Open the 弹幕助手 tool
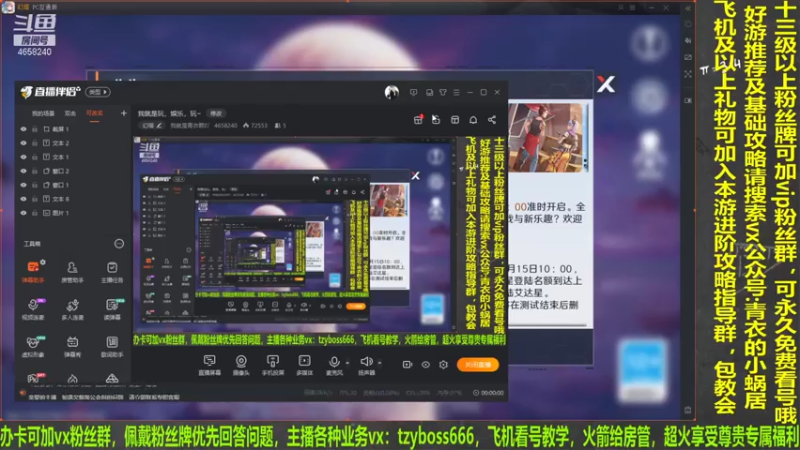This screenshot has height=450, width=800. [33, 271]
